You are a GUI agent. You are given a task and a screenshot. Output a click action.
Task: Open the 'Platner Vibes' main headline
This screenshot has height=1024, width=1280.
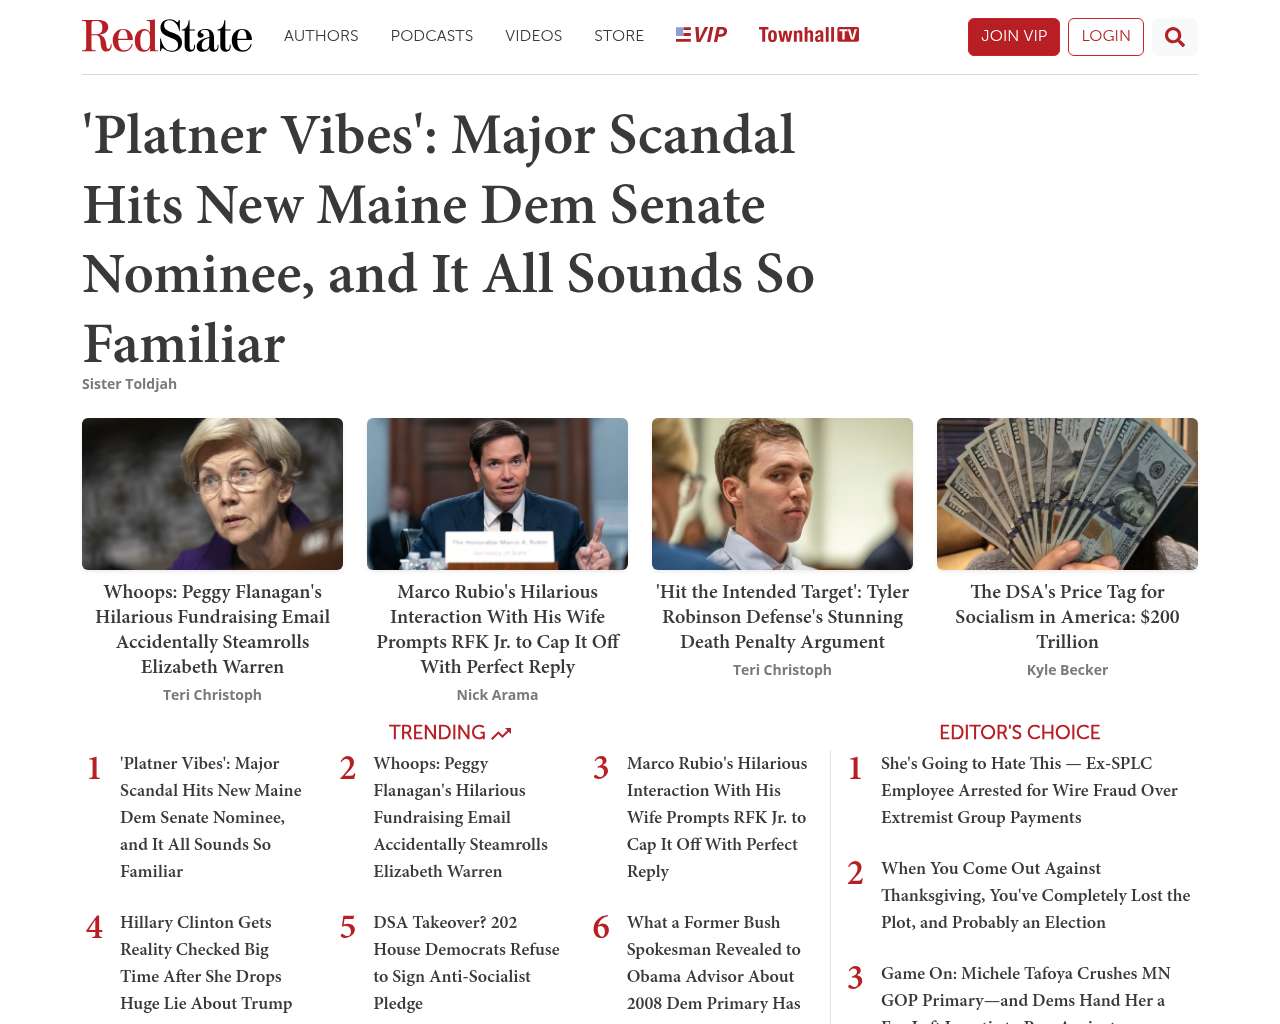[x=448, y=239]
